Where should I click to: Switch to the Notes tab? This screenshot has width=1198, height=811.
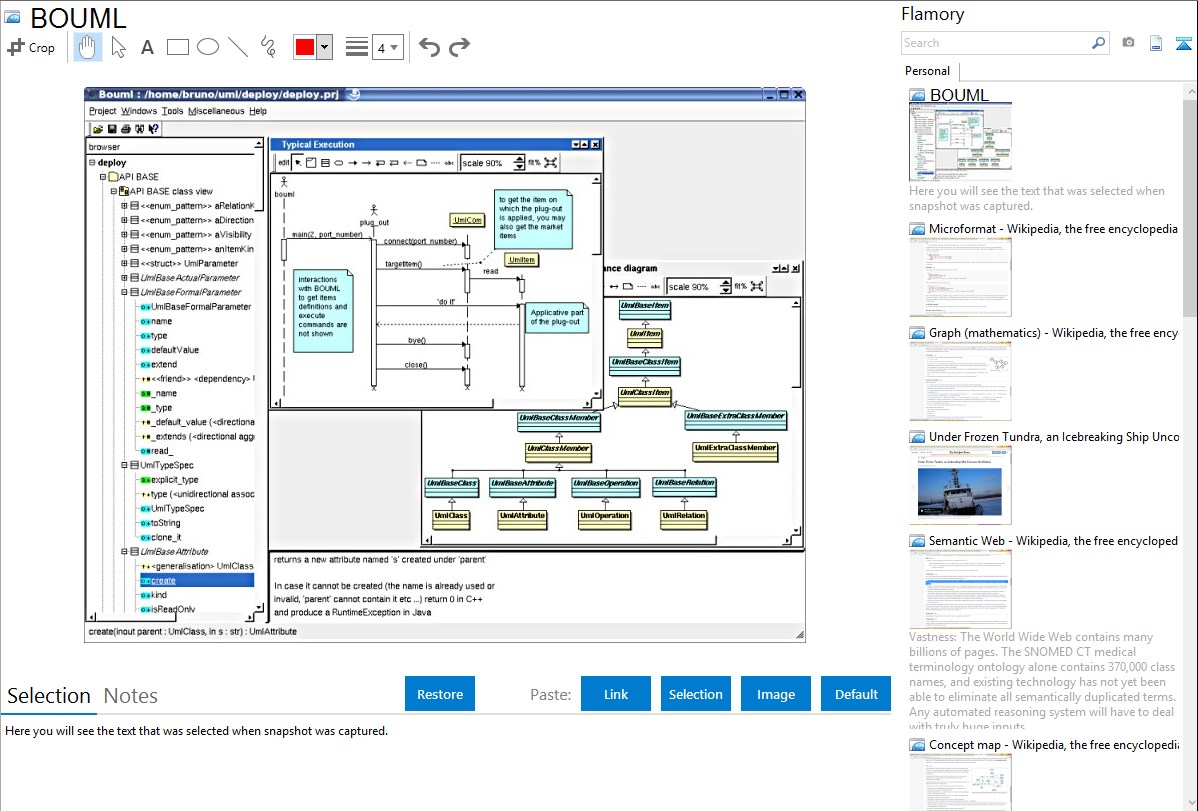coord(131,696)
